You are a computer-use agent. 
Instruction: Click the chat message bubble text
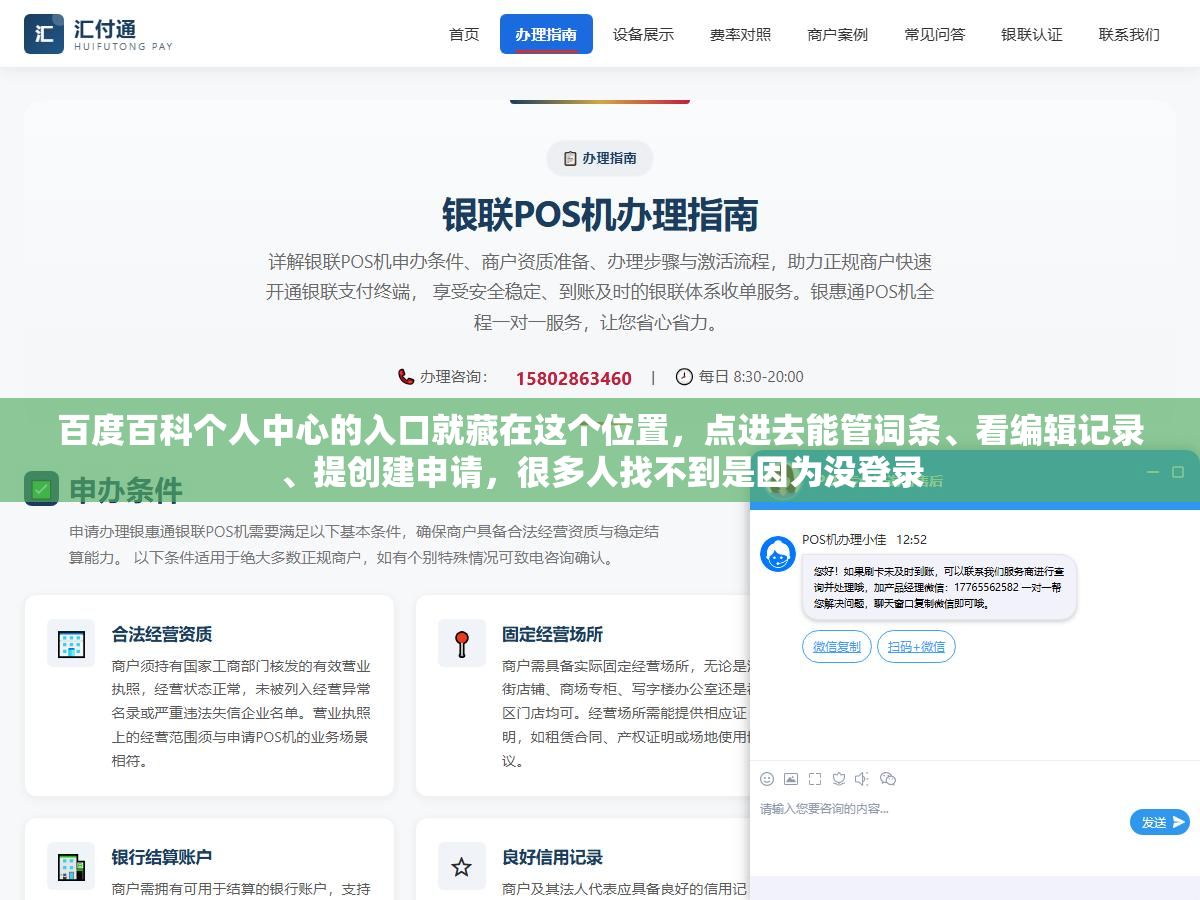pos(939,588)
